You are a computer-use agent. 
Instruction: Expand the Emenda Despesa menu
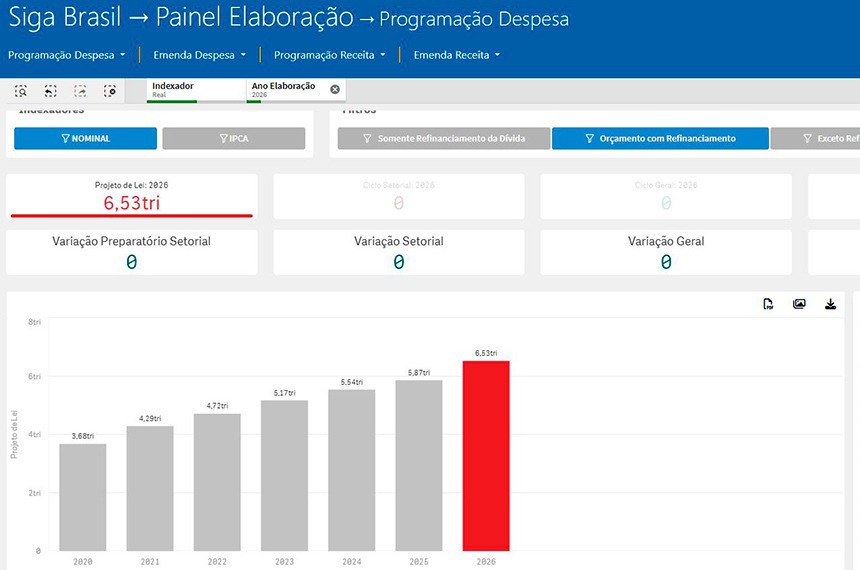(x=199, y=55)
